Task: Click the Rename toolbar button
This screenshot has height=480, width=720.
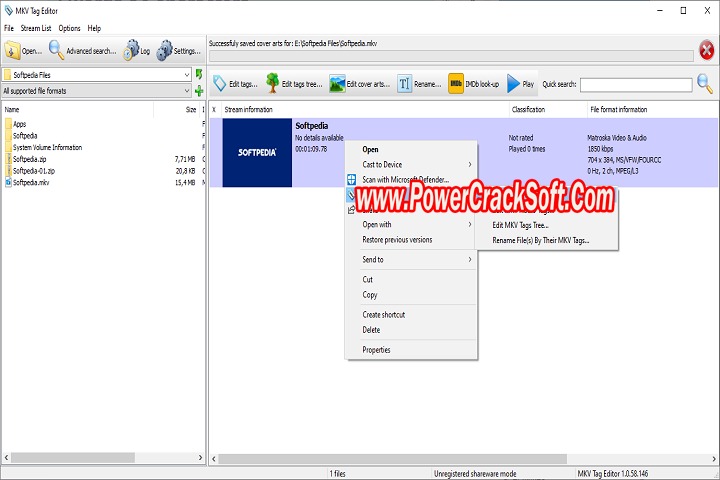Action: point(405,84)
